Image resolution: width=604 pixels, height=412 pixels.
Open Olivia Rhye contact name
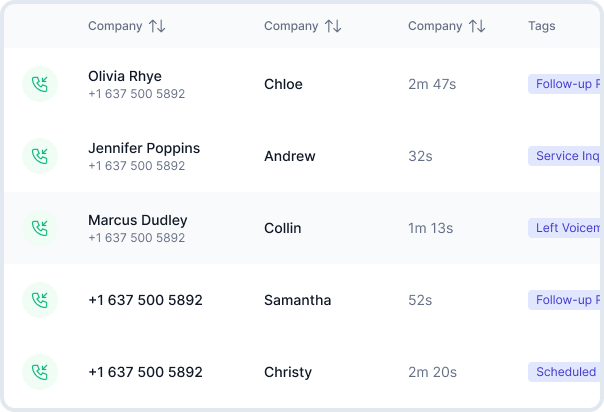pos(125,76)
